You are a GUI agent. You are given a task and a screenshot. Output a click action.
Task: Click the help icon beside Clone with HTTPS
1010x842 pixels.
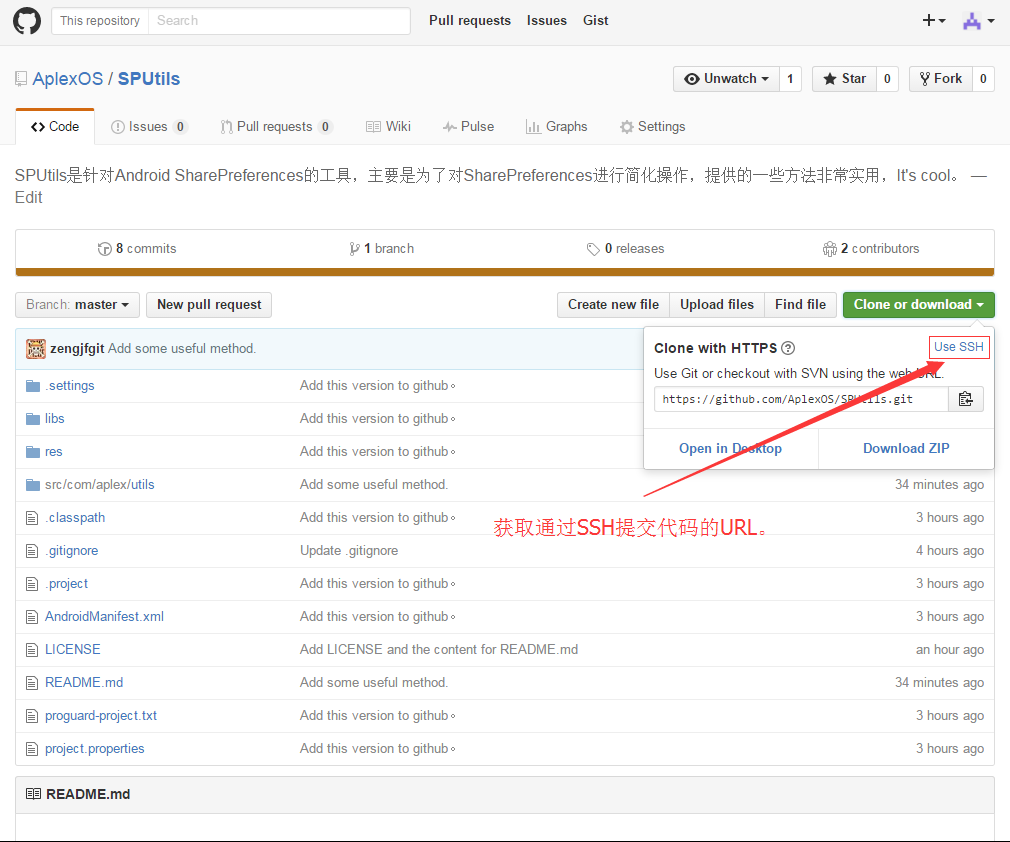pyautogui.click(x=788, y=349)
